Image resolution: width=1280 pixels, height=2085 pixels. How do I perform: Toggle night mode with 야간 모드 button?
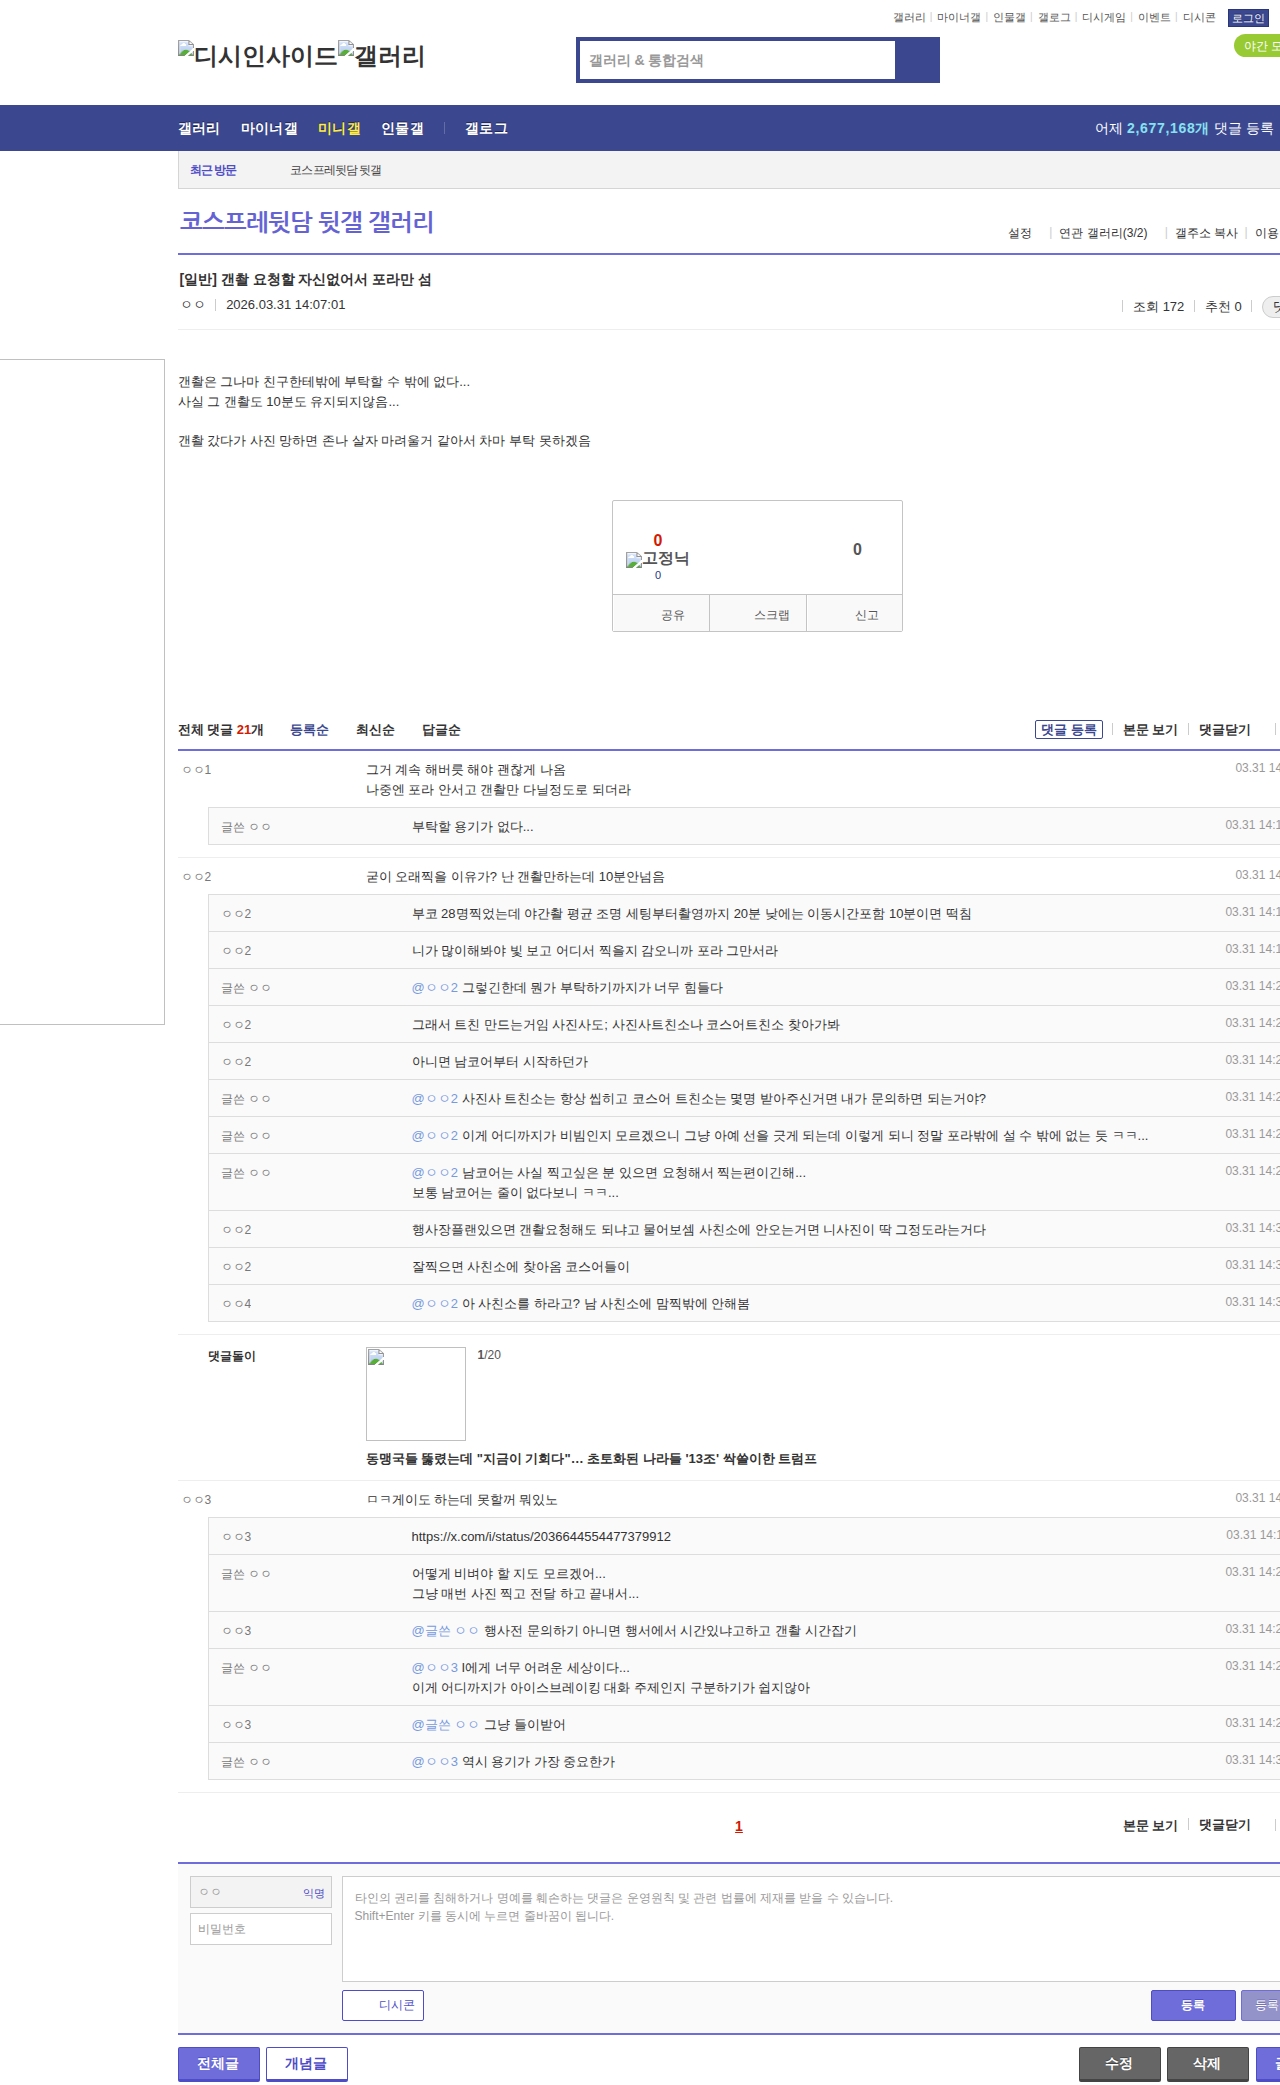click(x=1259, y=46)
